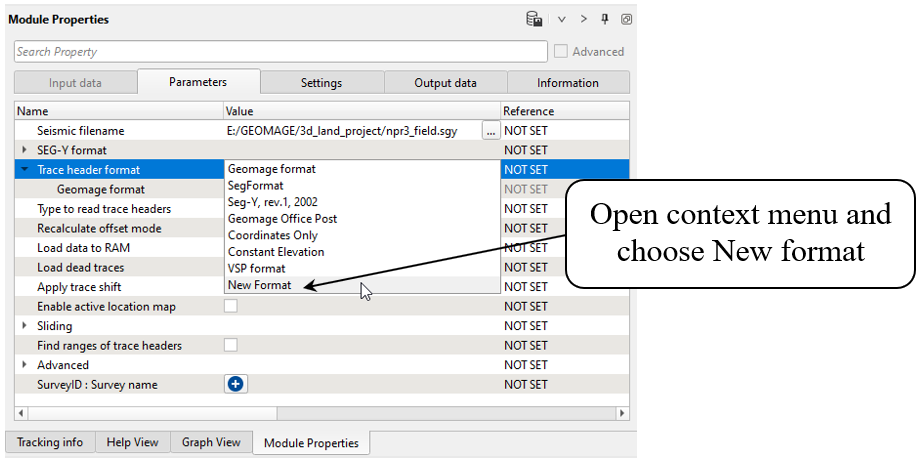Enable the active location map checkbox
This screenshot has height=459, width=919.
click(231, 306)
